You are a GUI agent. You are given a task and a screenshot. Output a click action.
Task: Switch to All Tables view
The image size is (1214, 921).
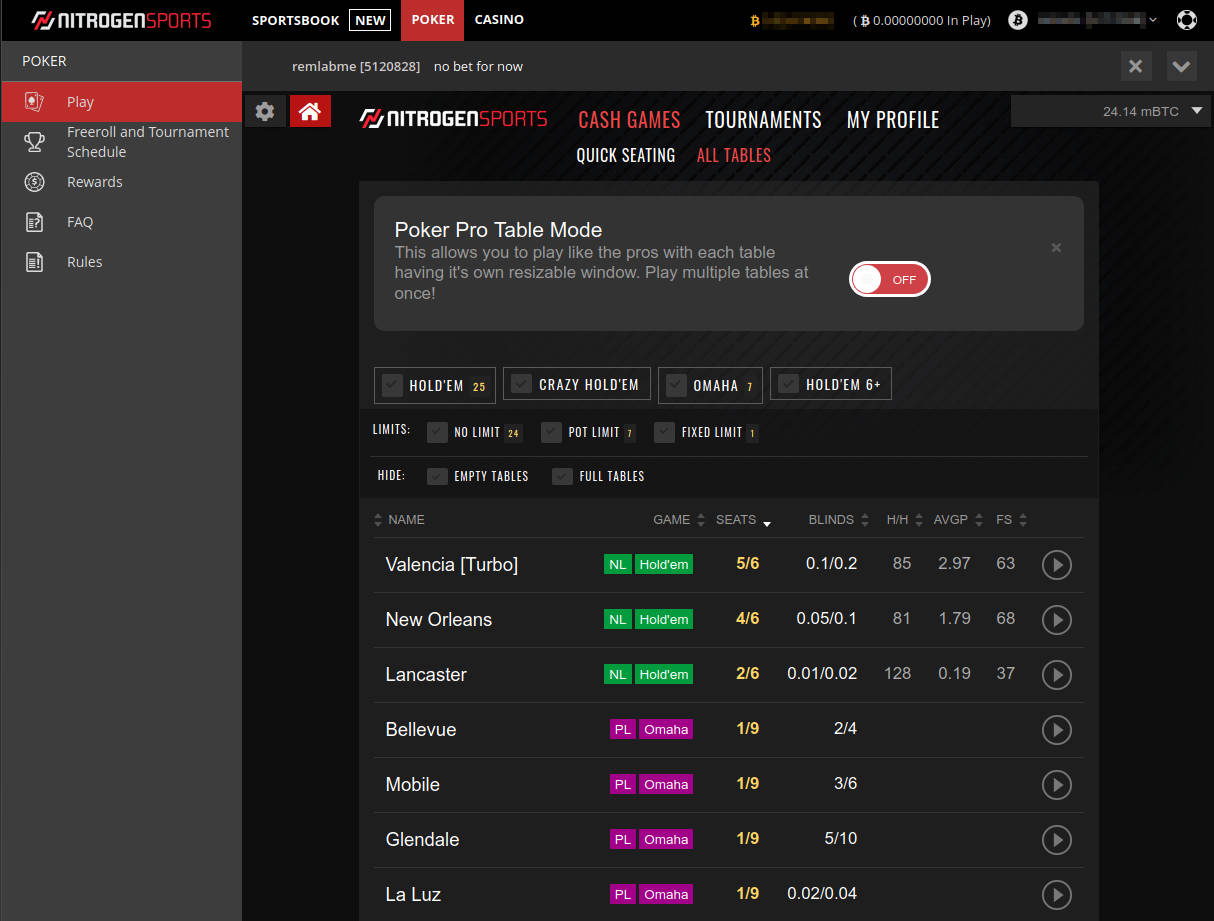[734, 155]
